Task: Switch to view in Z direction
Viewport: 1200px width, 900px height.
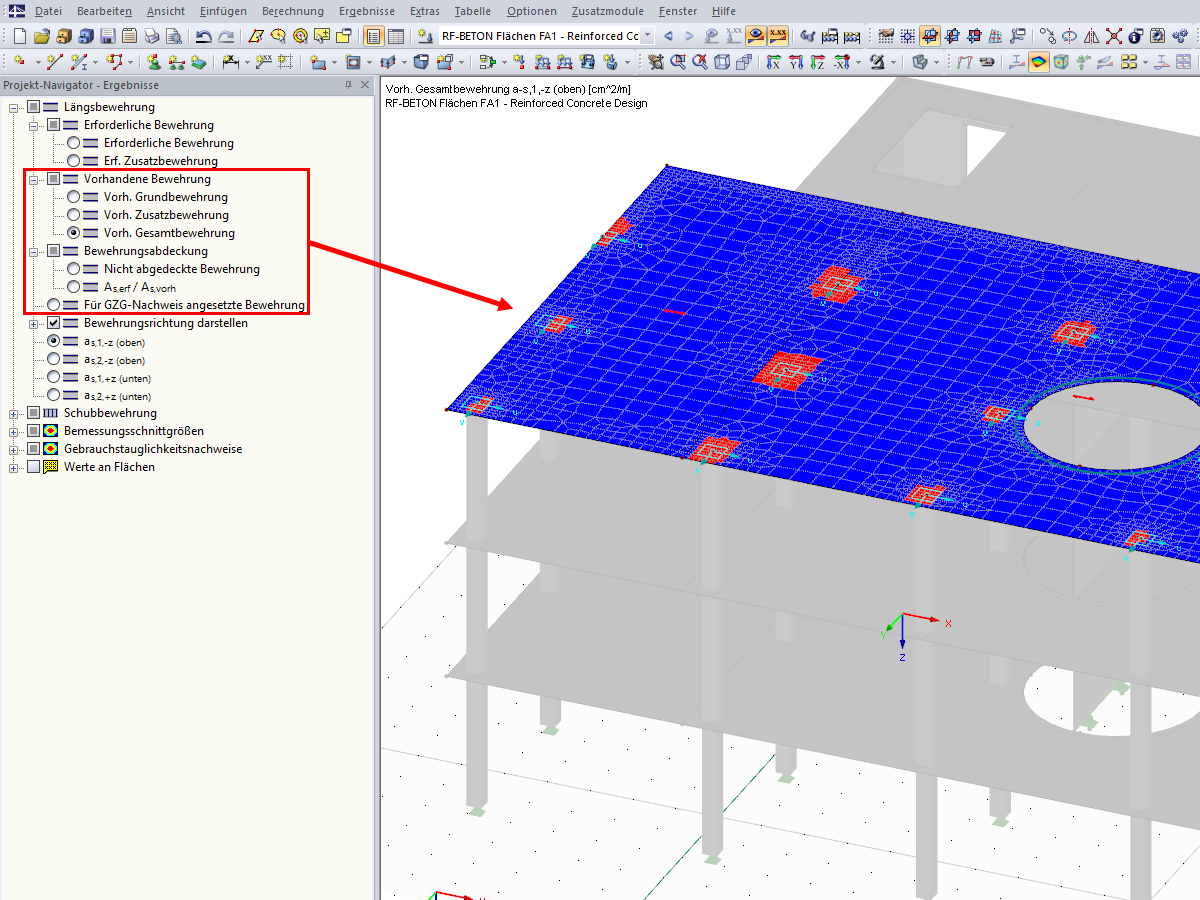Action: [817, 62]
